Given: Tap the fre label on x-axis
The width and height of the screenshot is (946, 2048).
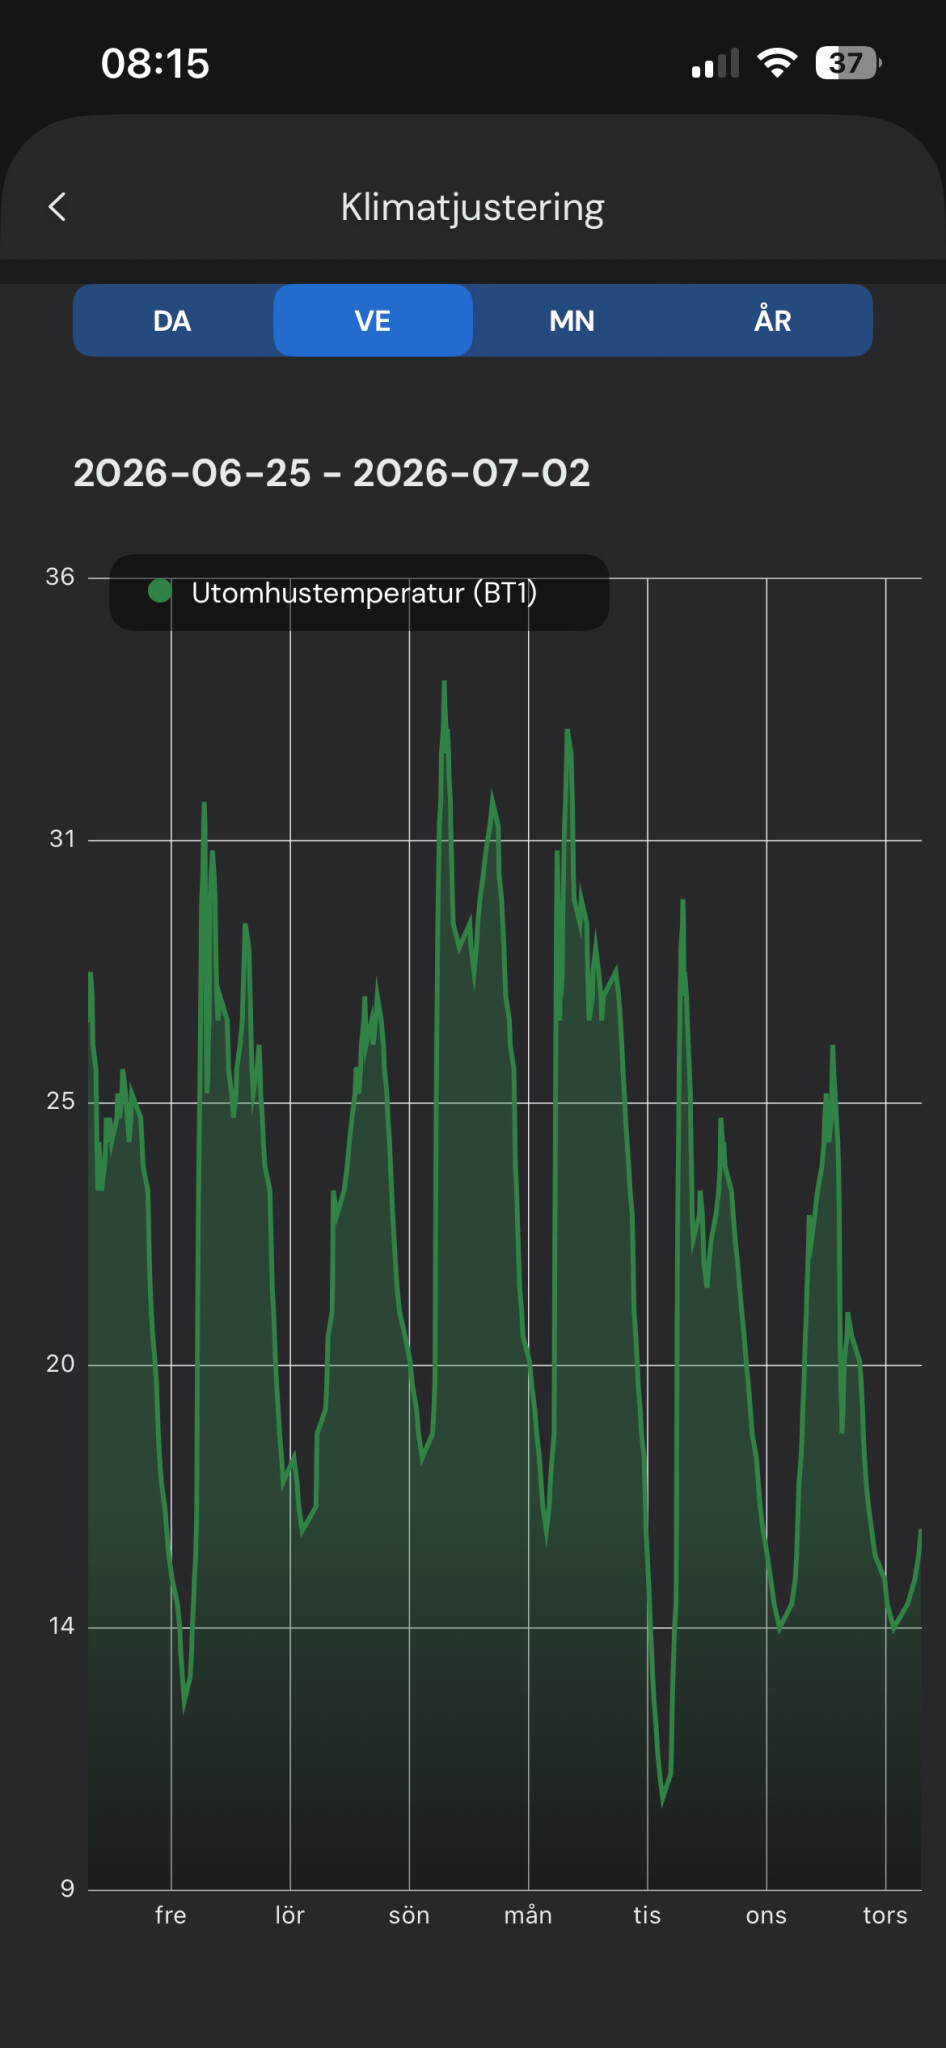Looking at the screenshot, I should pos(171,1915).
